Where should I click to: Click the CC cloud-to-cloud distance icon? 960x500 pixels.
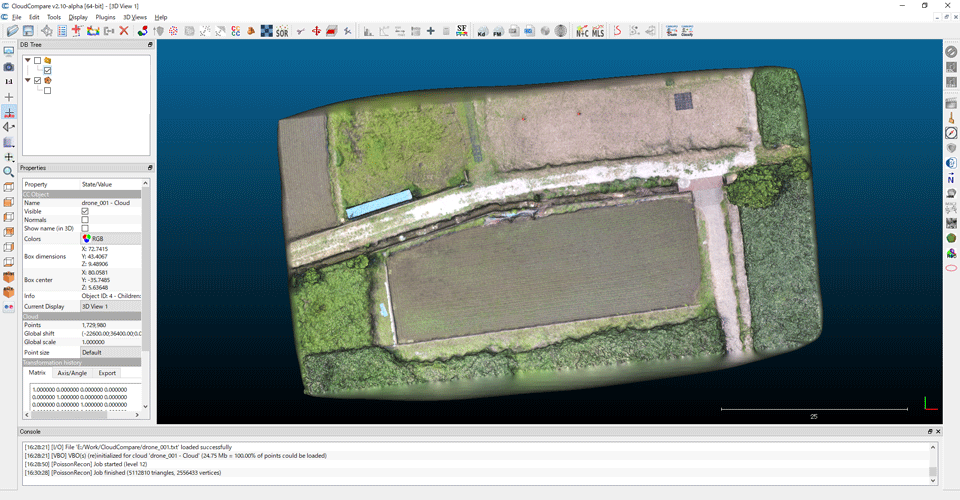click(x=236, y=31)
